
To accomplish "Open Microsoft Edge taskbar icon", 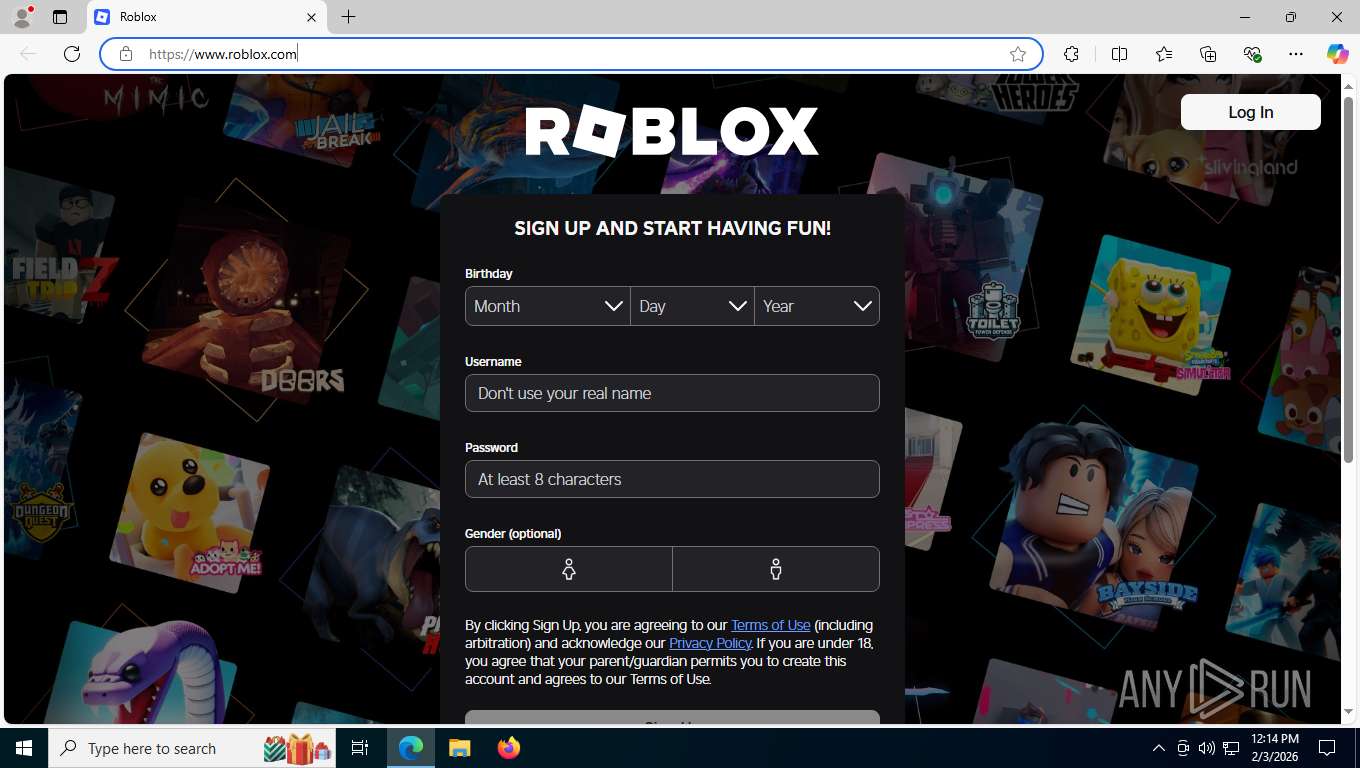I will (411, 748).
